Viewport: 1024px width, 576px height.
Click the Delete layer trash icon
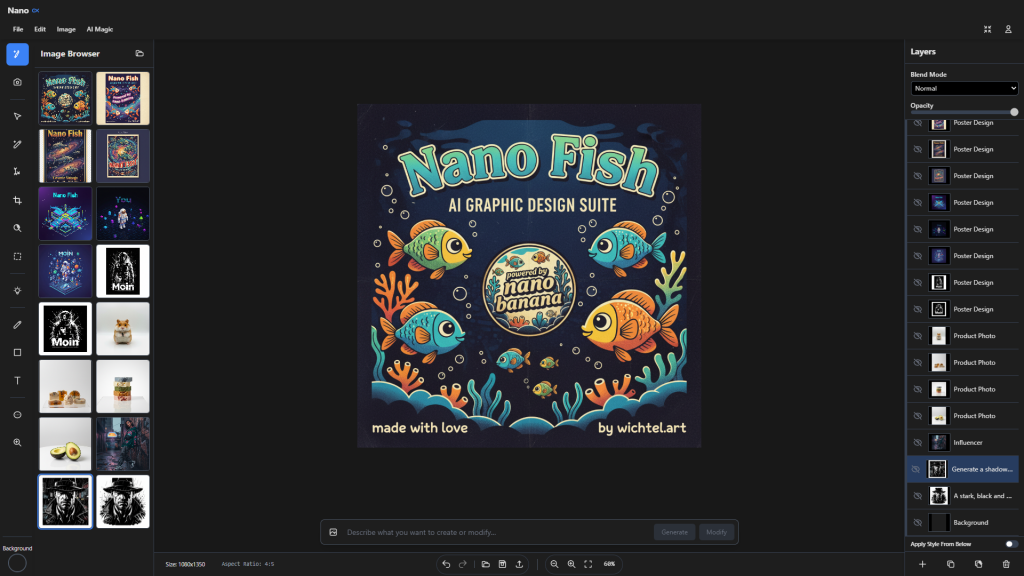(x=1009, y=564)
